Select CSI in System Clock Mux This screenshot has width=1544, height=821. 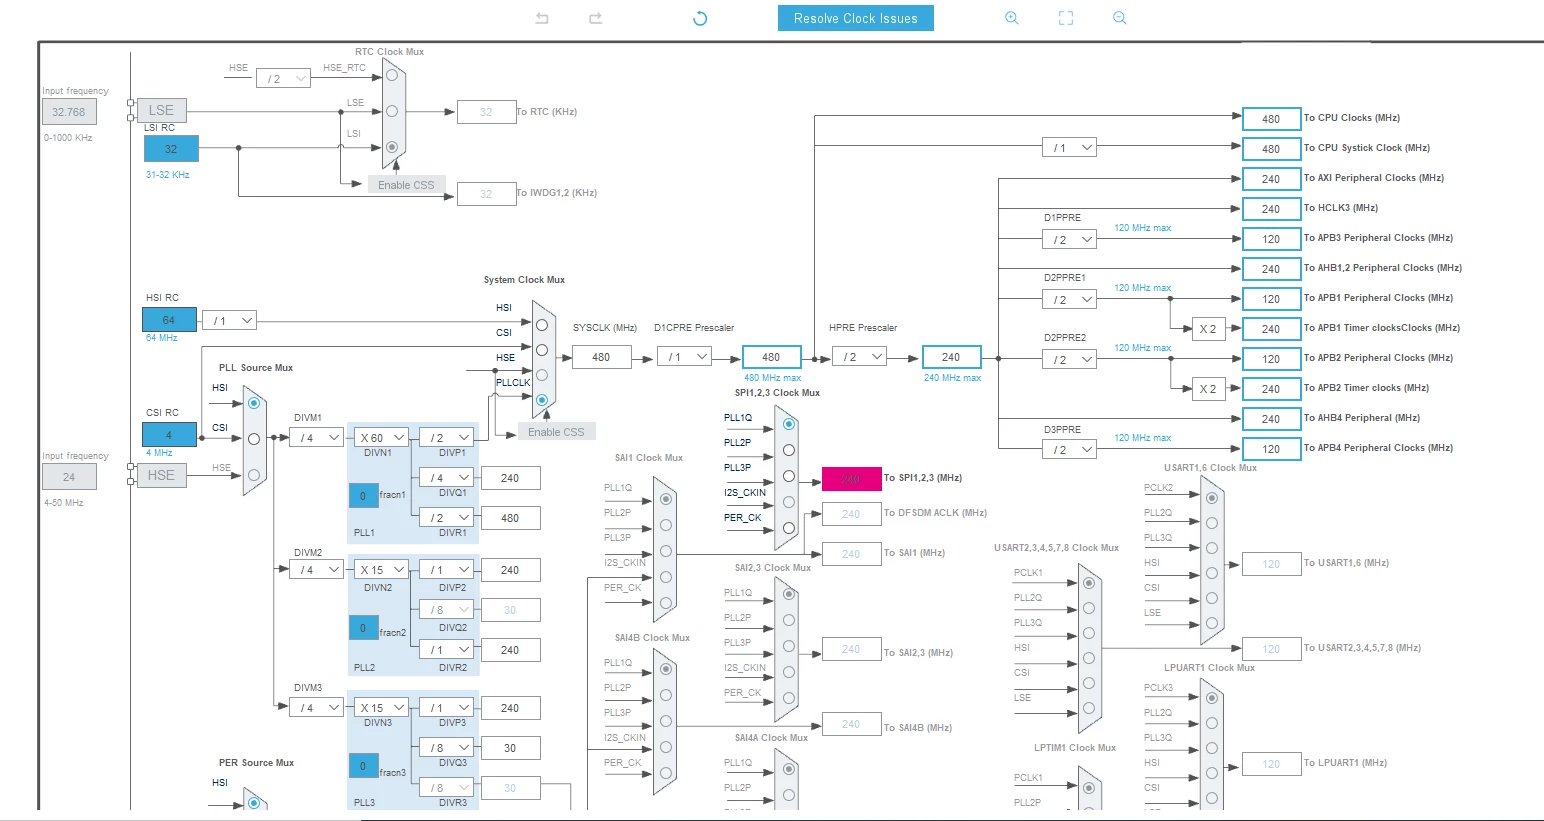pyautogui.click(x=542, y=350)
